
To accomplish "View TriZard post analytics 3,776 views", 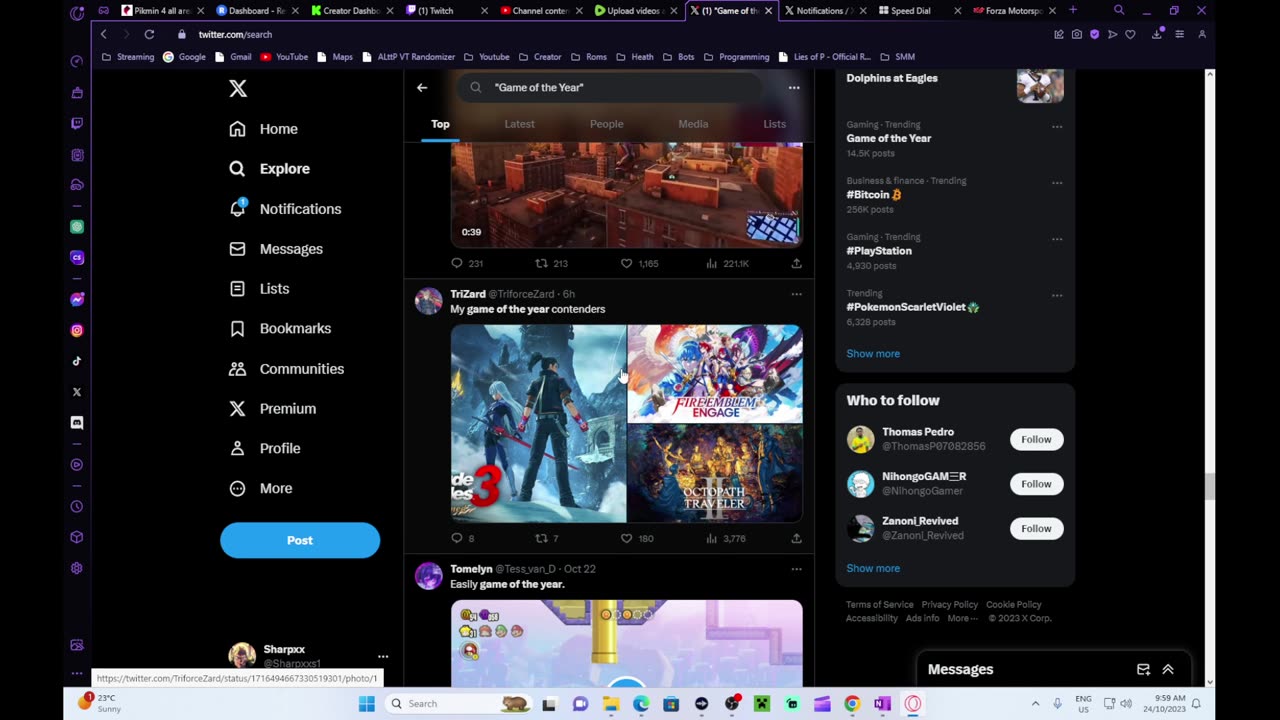I will [x=725, y=538].
